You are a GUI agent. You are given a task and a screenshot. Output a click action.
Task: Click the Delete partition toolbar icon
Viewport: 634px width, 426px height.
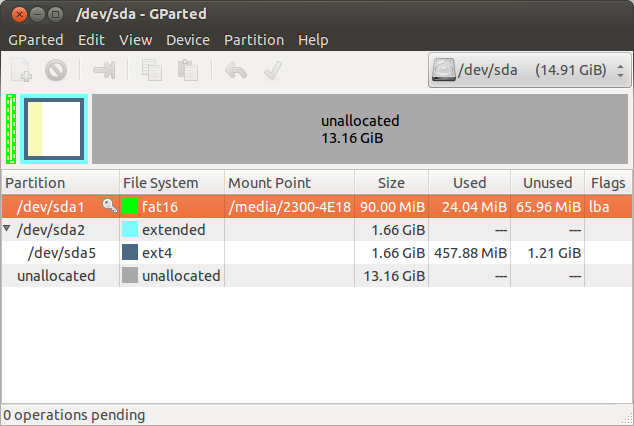56,71
